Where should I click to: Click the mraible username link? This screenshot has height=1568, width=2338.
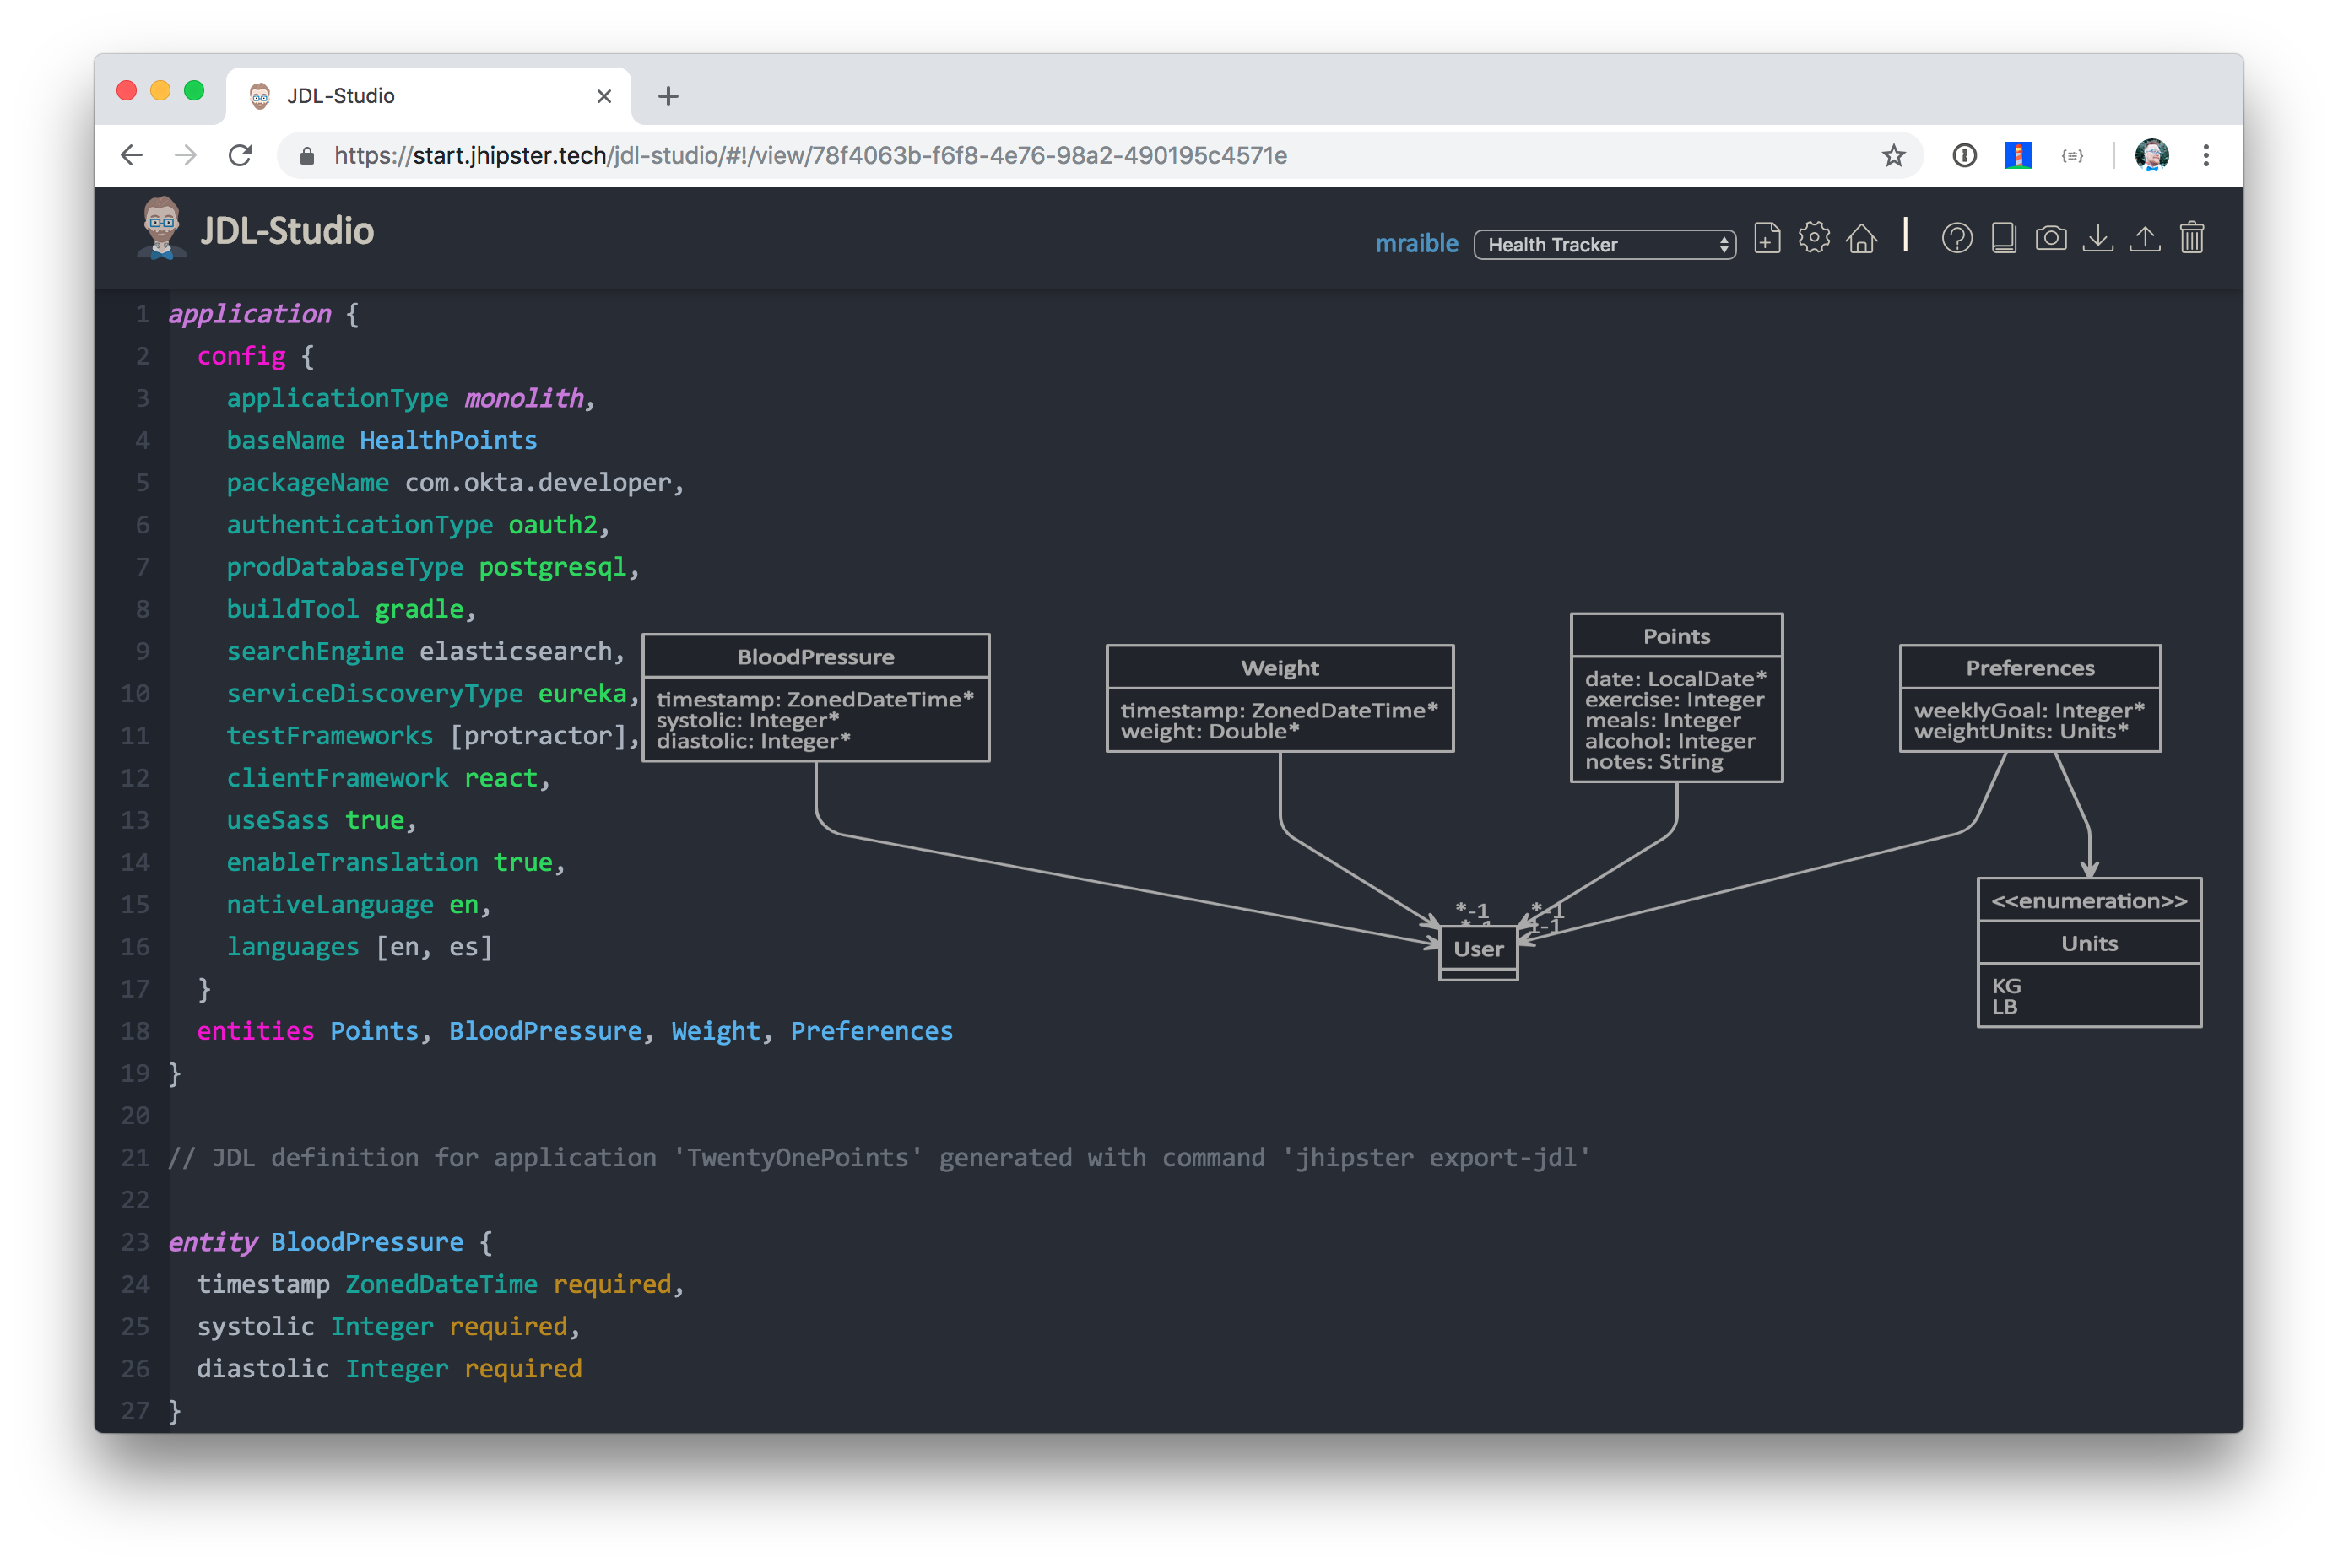1416,244
